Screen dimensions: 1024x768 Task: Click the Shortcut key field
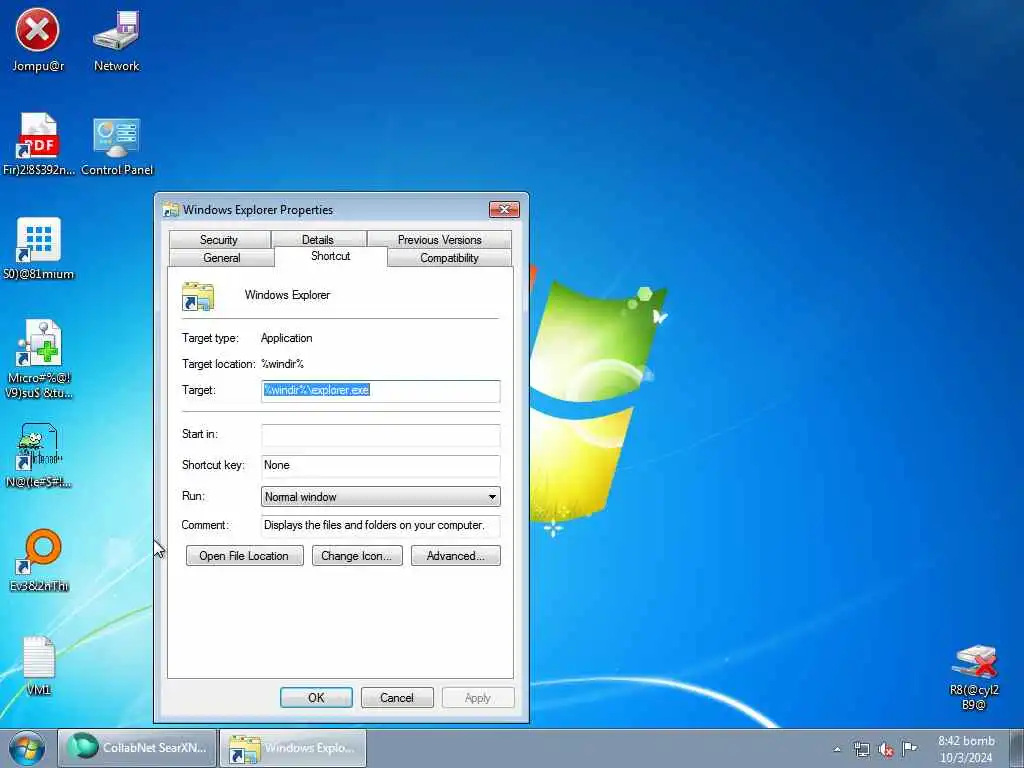[x=381, y=466]
